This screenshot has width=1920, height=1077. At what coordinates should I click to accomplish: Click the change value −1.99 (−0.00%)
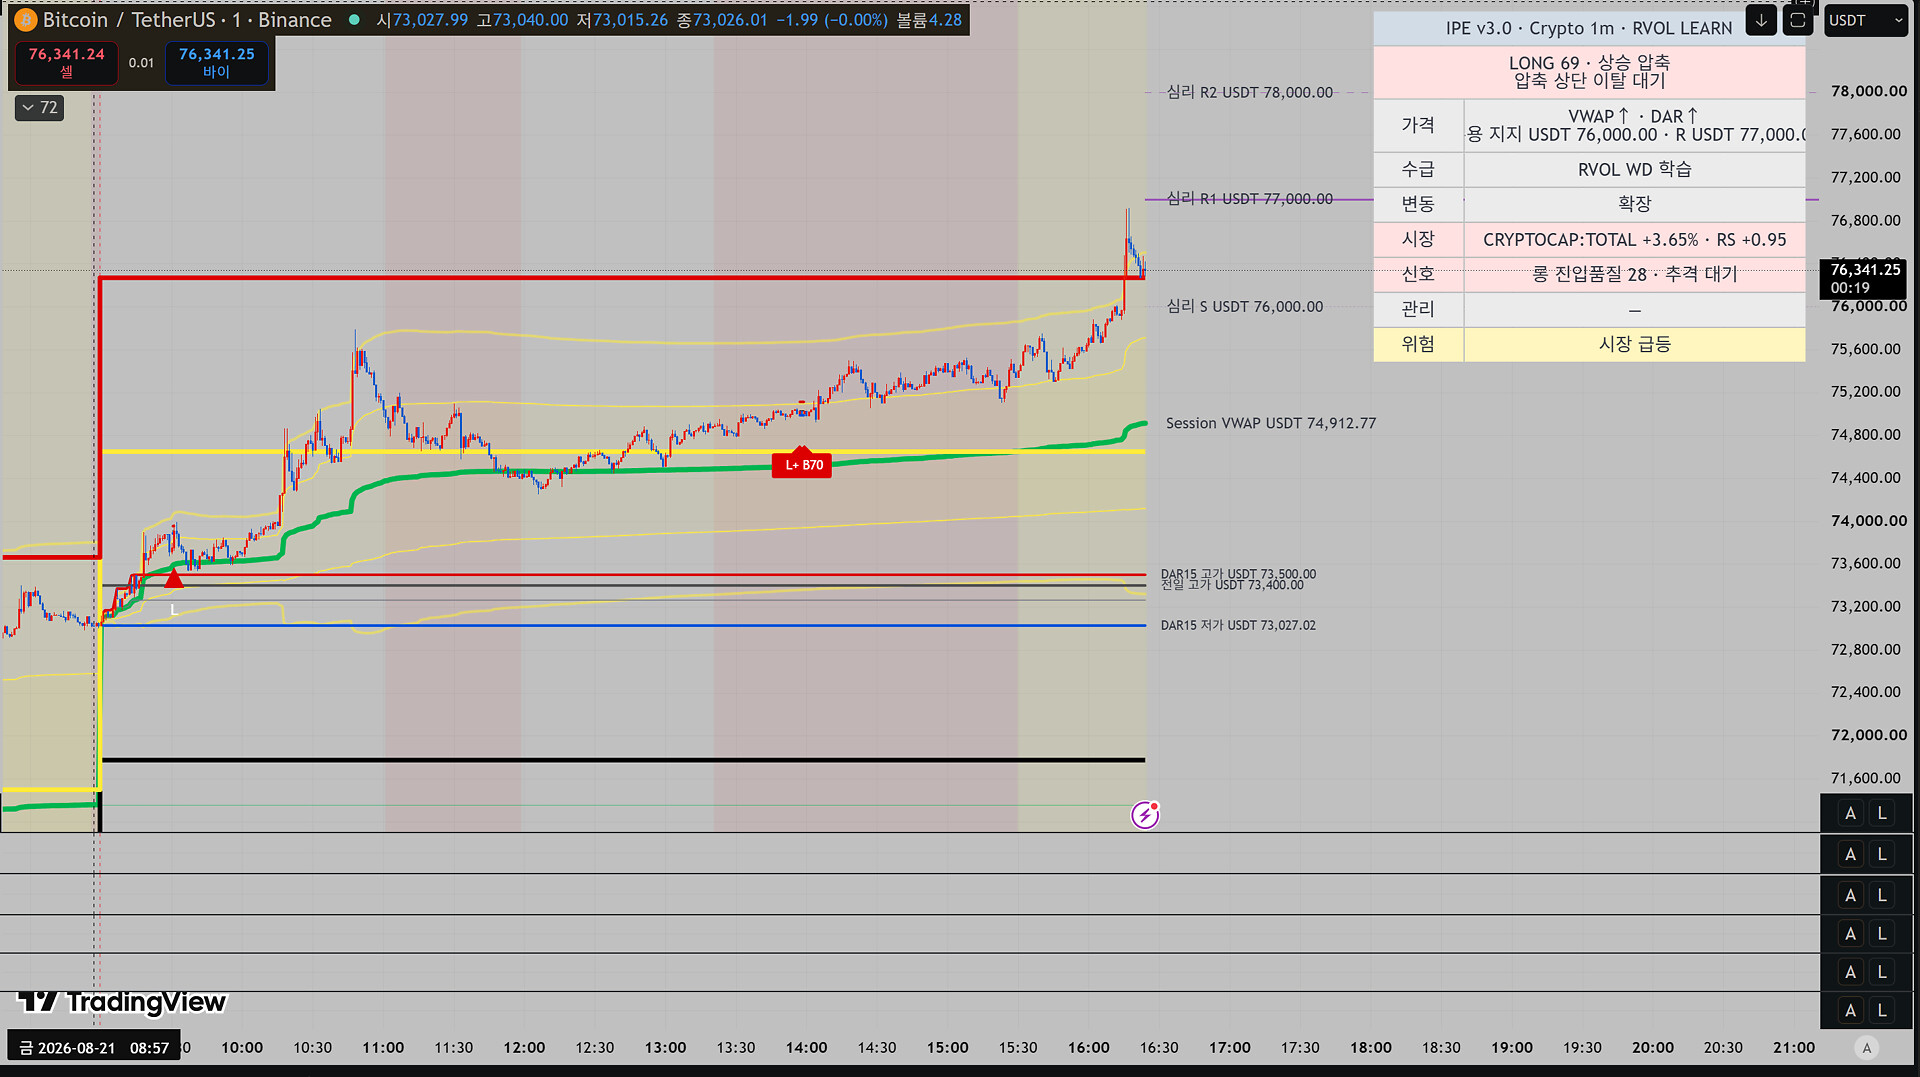tap(832, 20)
